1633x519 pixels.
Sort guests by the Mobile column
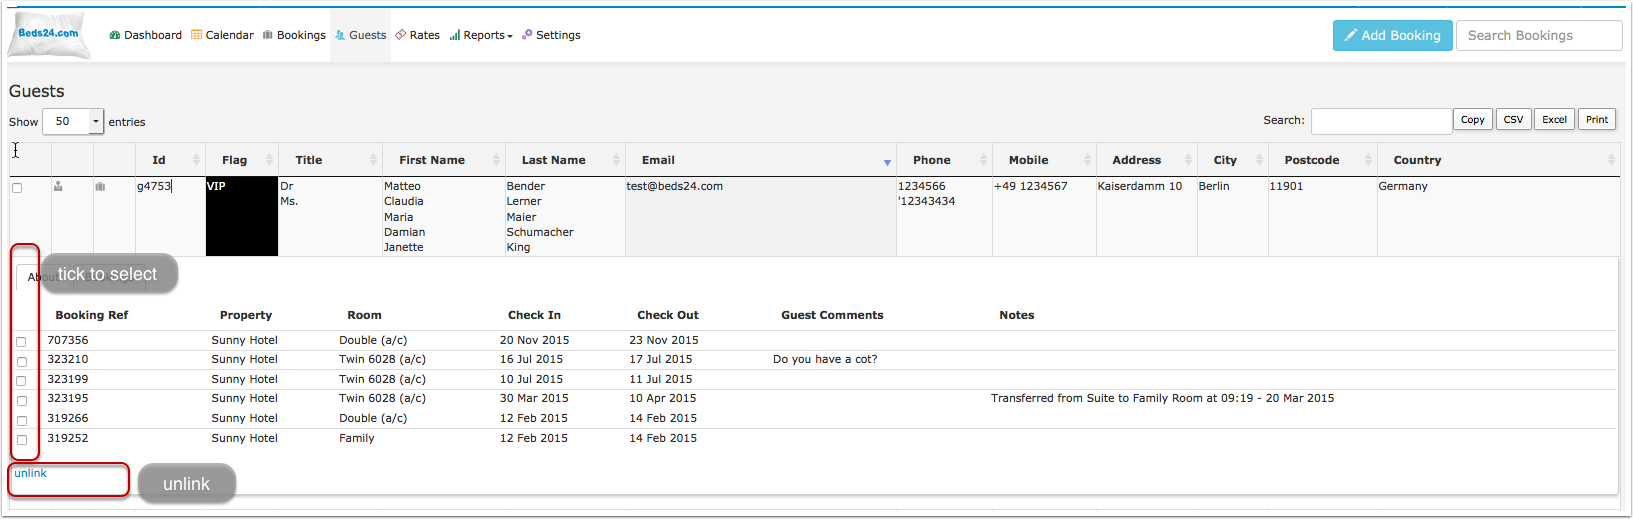click(x=1044, y=160)
